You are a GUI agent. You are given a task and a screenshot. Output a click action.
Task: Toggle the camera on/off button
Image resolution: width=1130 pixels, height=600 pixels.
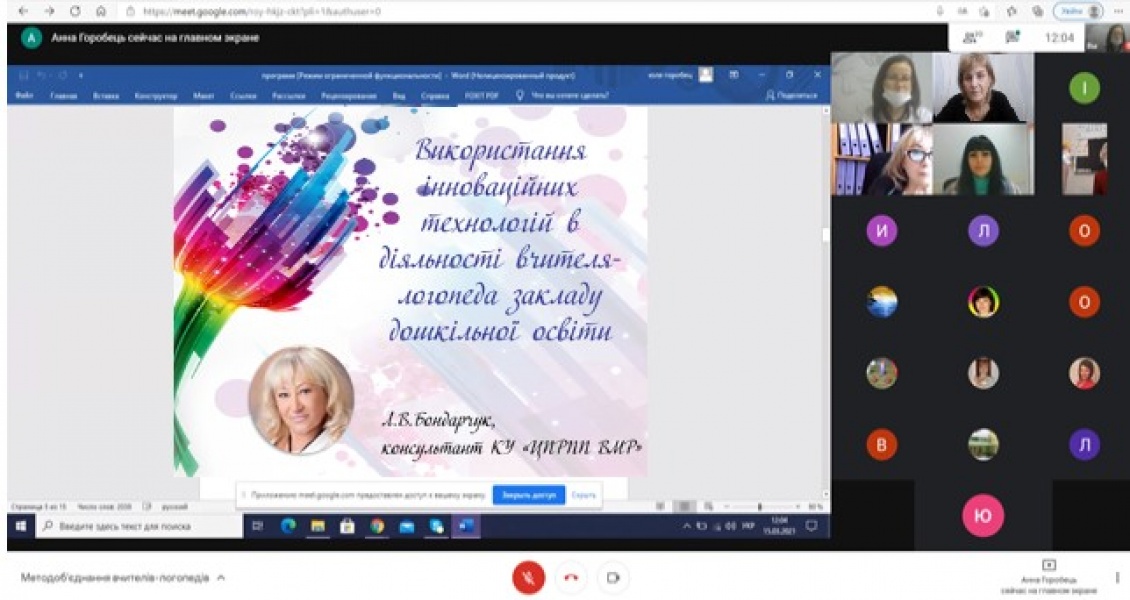(613, 577)
